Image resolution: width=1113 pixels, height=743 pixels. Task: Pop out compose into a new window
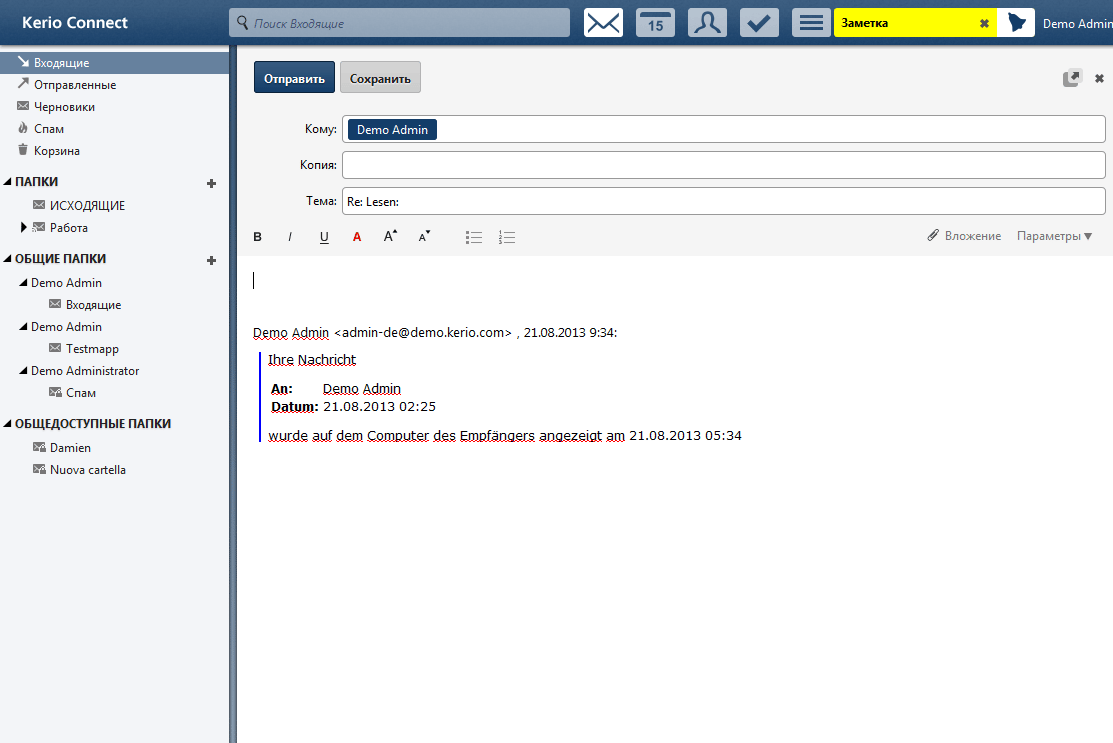pos(1071,78)
